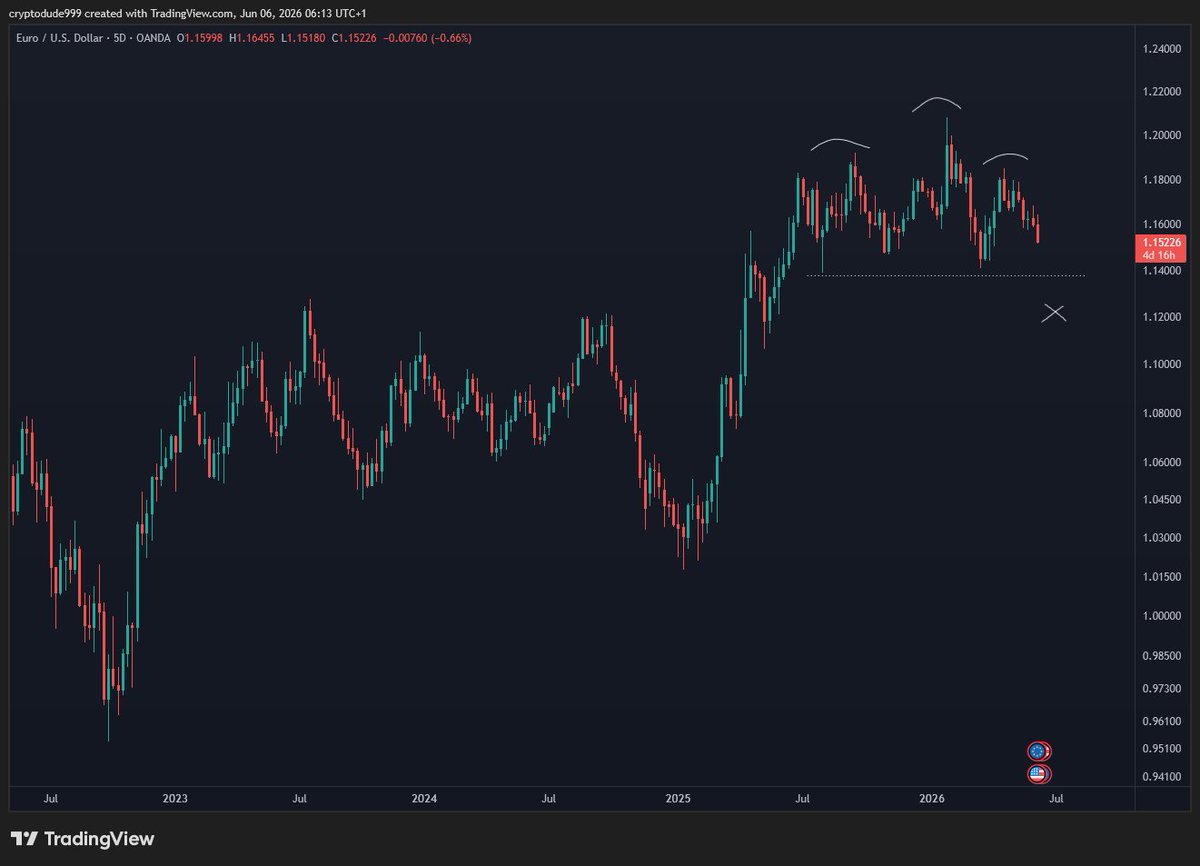Click the United States flag event icon

(1038, 774)
